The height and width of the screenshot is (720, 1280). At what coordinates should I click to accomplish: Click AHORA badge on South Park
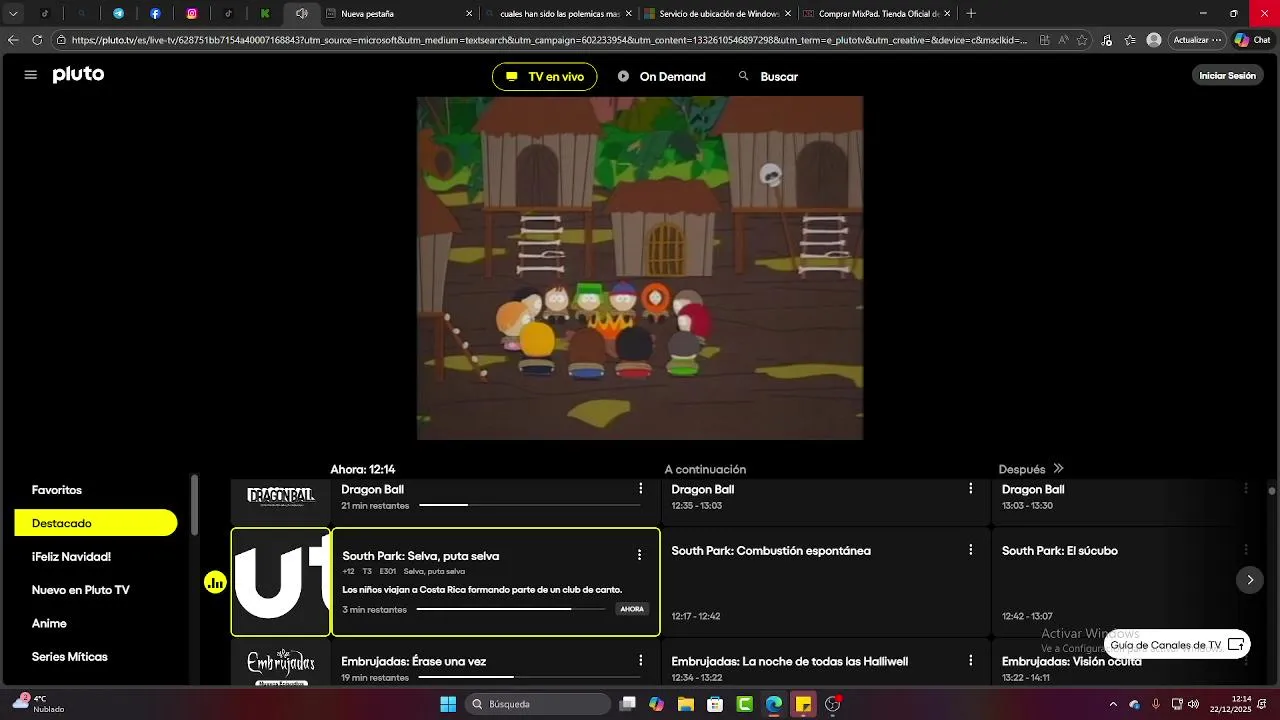click(632, 609)
